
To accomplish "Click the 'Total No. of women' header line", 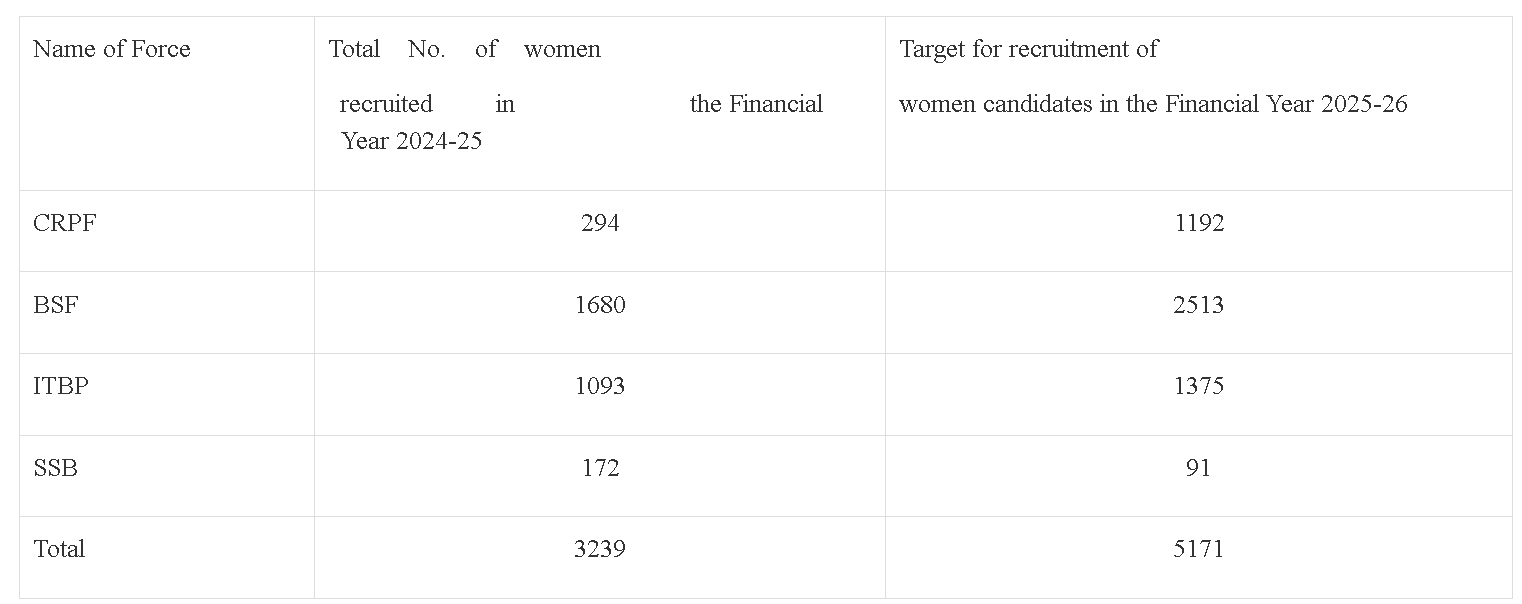I will pos(465,49).
